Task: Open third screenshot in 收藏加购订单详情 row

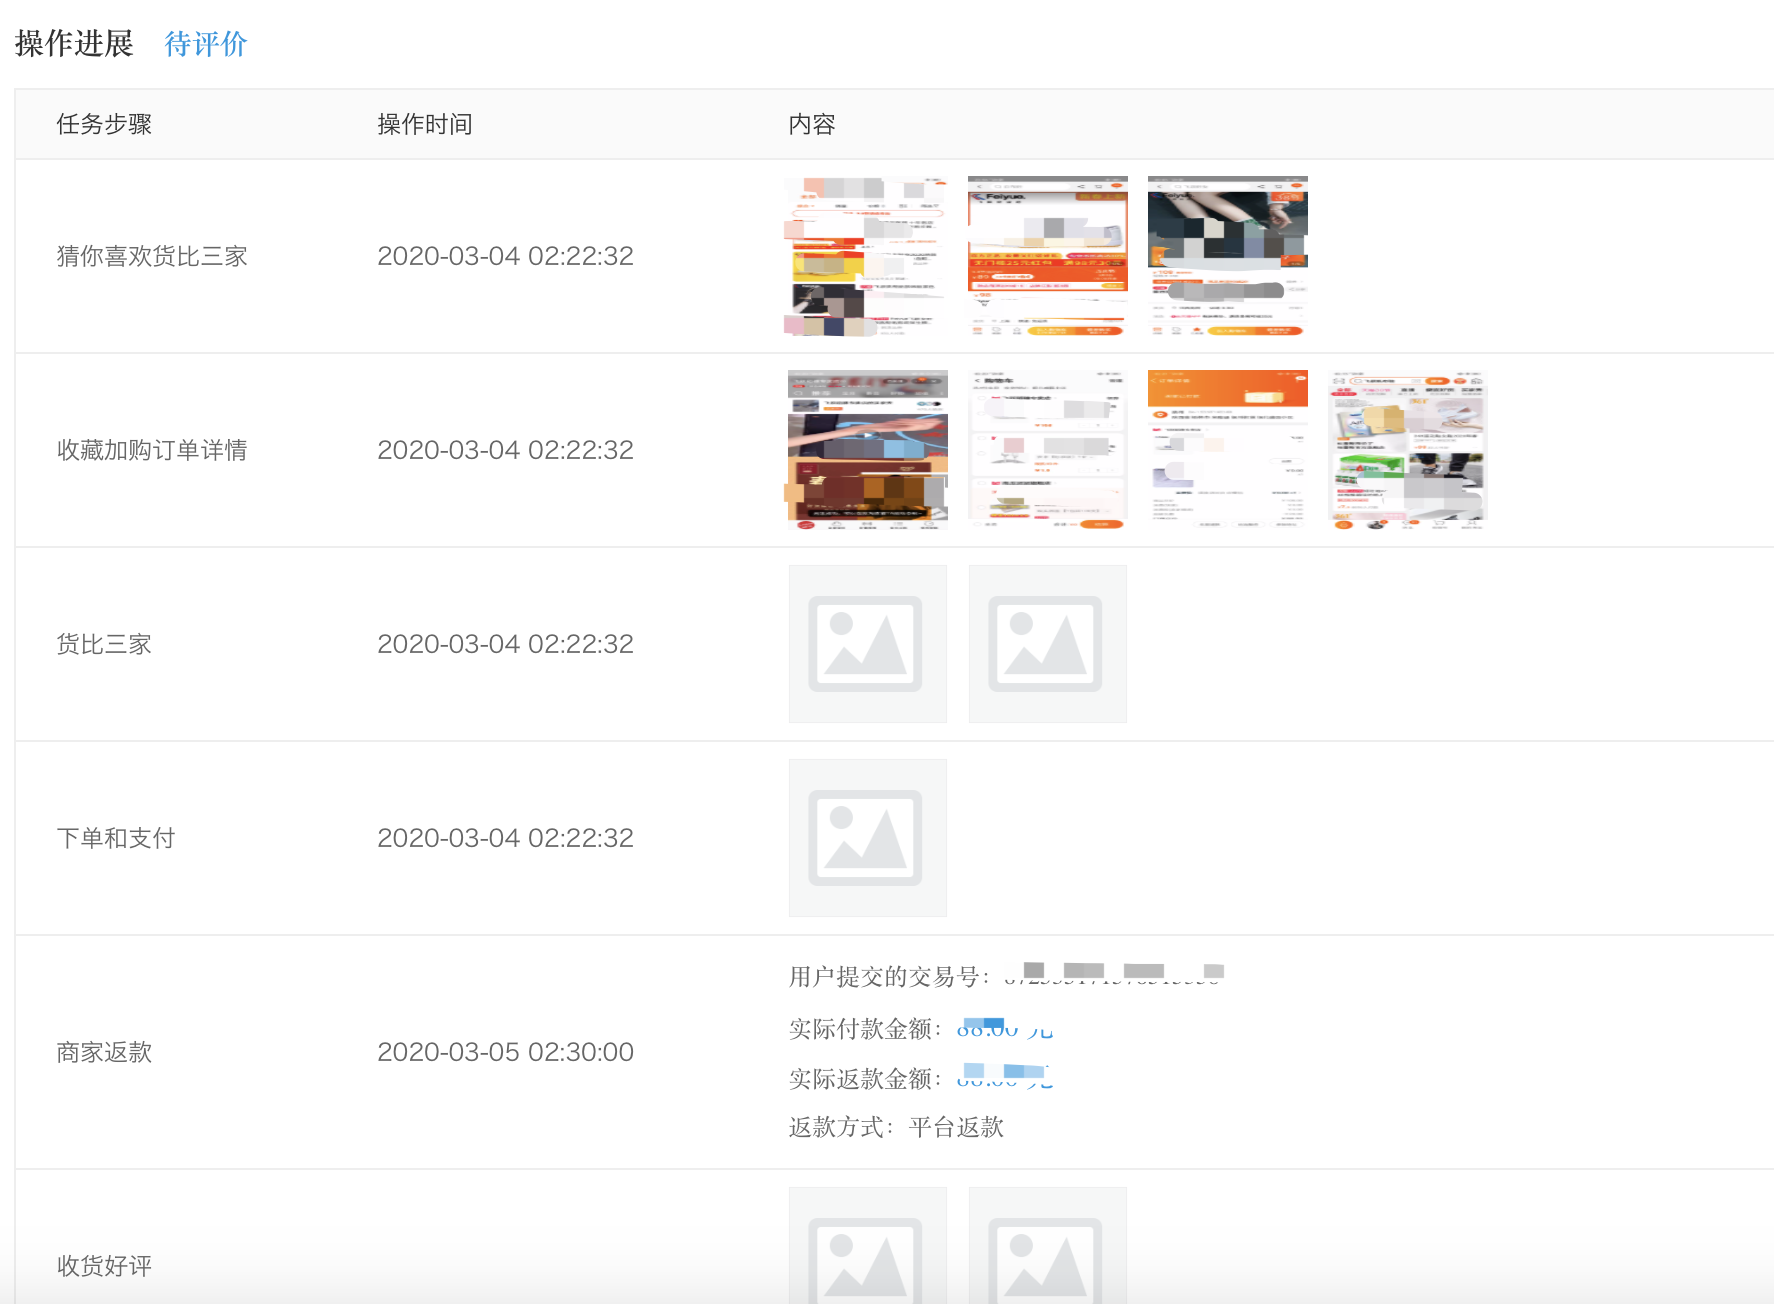Action: click(x=1227, y=450)
